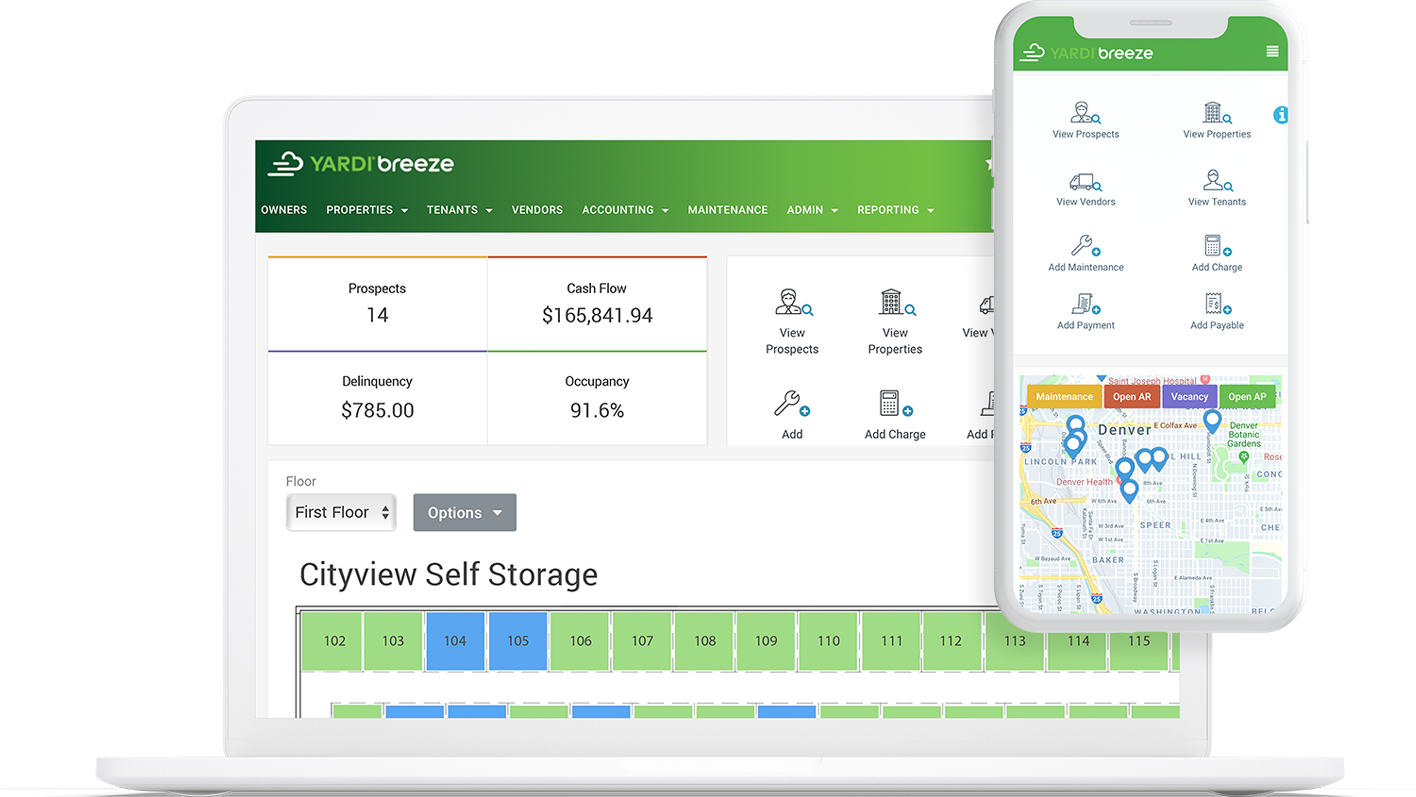Open the hamburger menu on phone header
Screen dimensions: 1416x797
point(1272,52)
